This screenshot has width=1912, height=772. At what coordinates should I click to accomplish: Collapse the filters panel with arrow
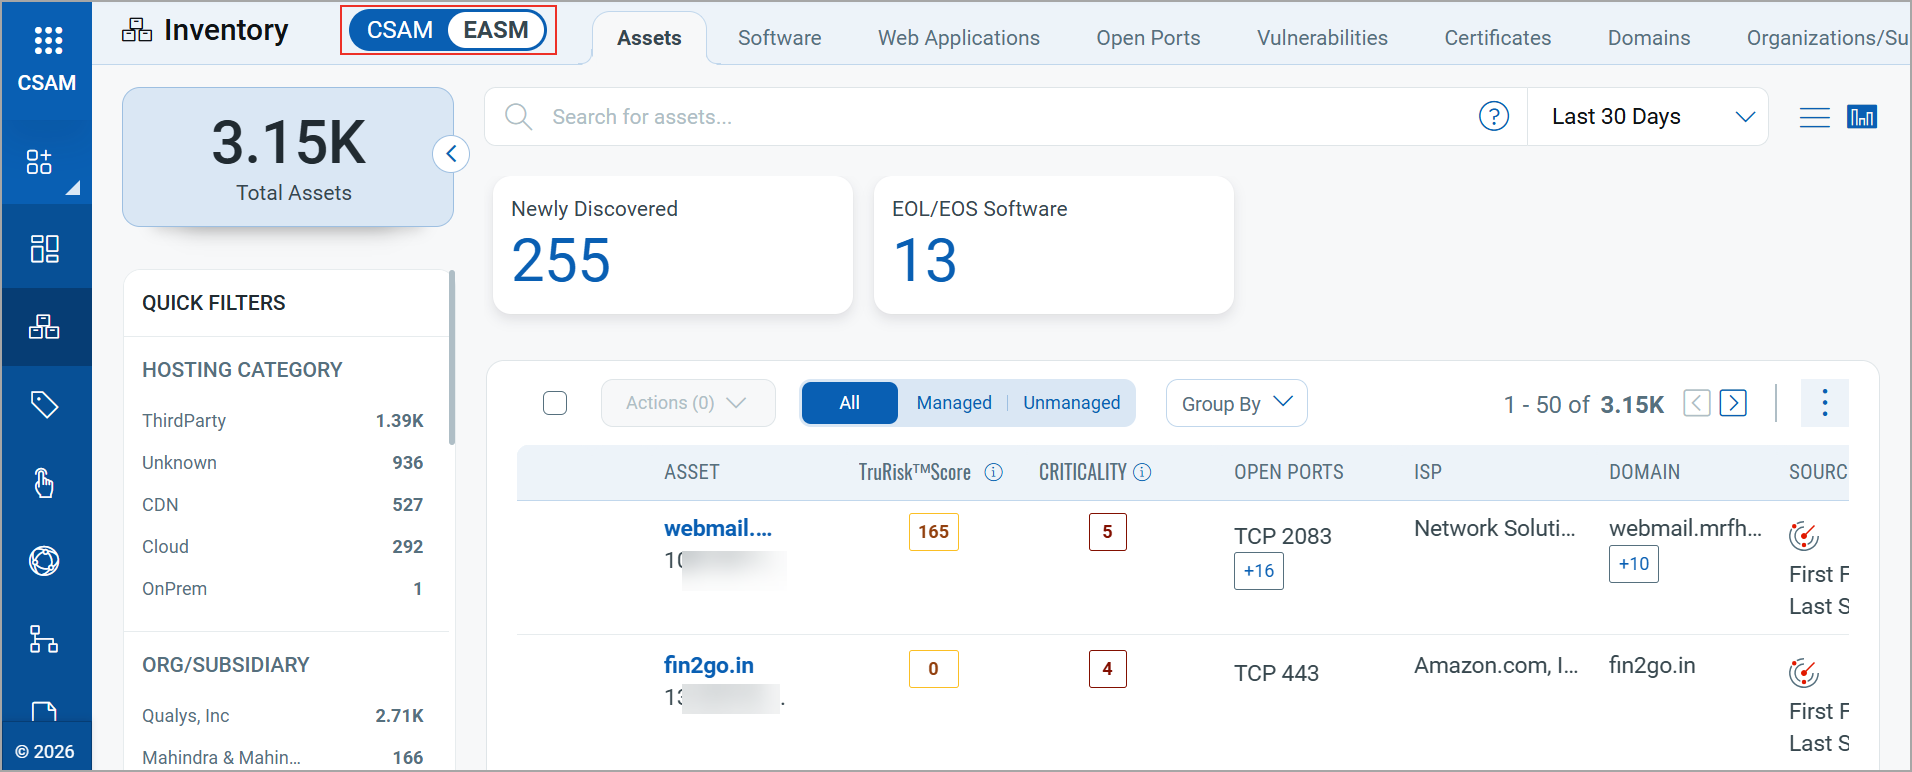pyautogui.click(x=451, y=154)
